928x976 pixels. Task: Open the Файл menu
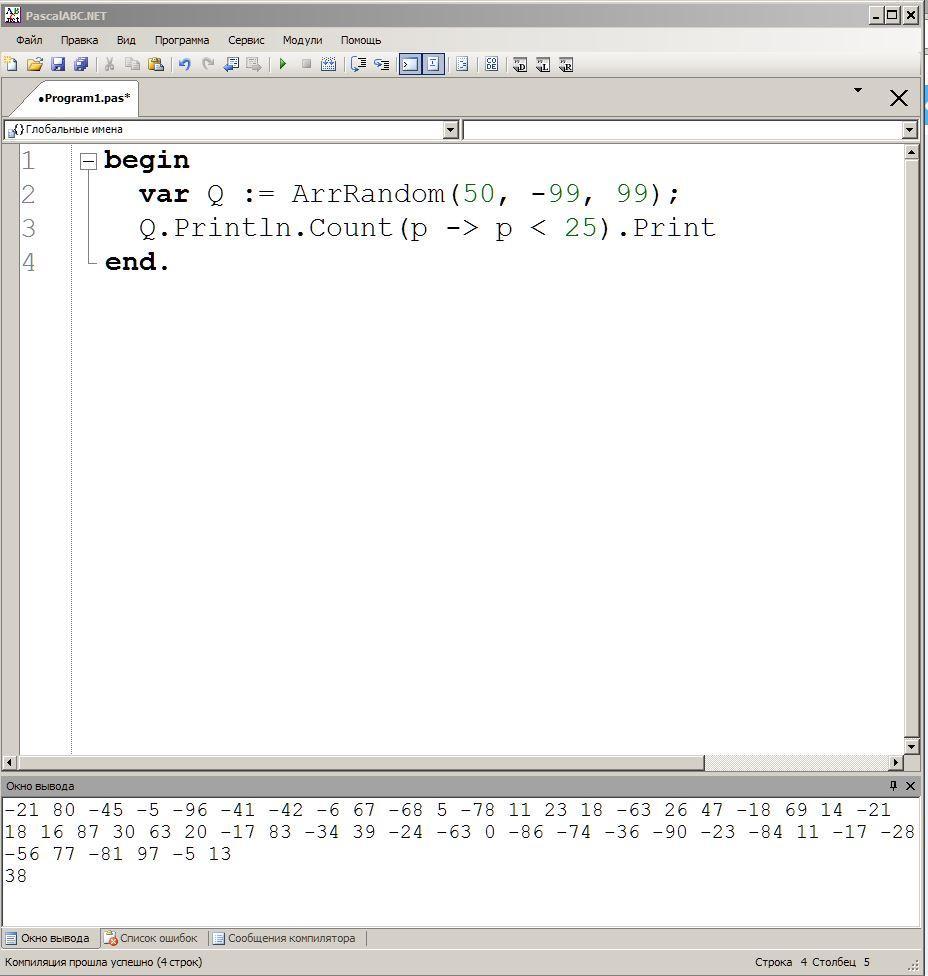[x=29, y=40]
